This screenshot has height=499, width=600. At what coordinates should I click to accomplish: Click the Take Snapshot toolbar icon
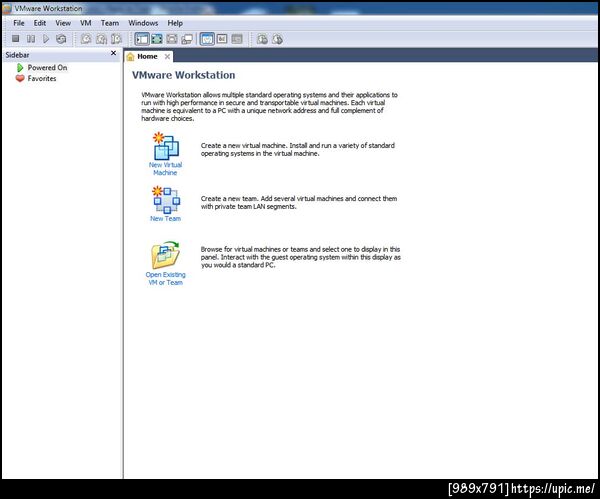[86, 39]
